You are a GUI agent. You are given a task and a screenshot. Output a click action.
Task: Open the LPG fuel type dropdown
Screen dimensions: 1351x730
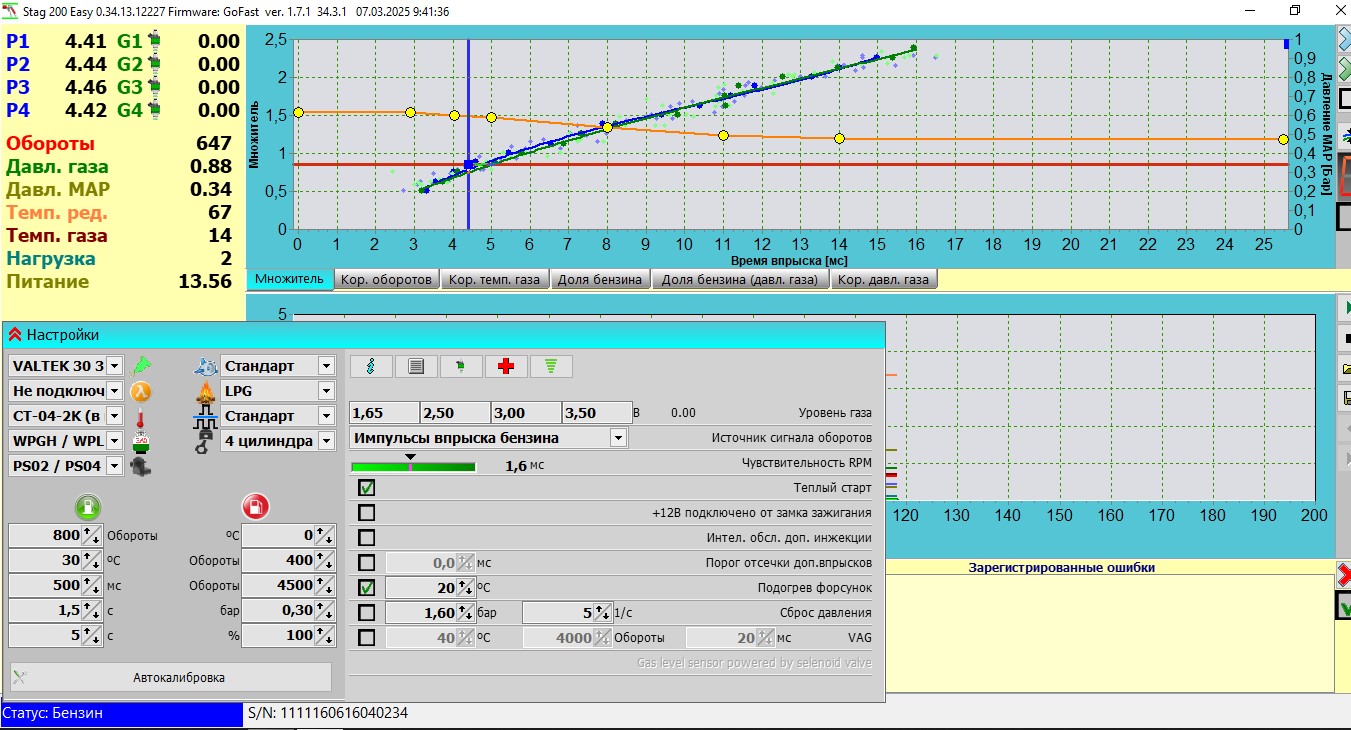pos(326,391)
